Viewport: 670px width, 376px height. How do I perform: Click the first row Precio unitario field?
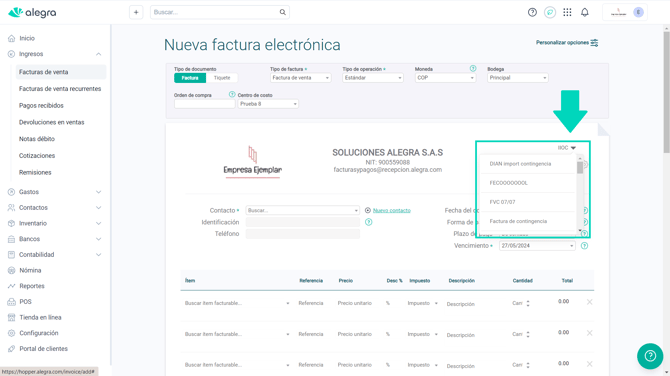tap(355, 303)
